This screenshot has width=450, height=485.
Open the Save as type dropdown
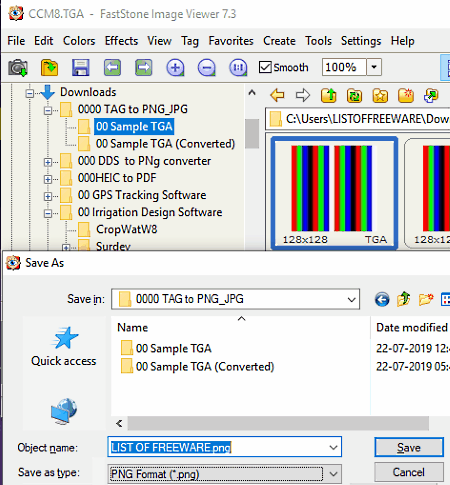333,474
